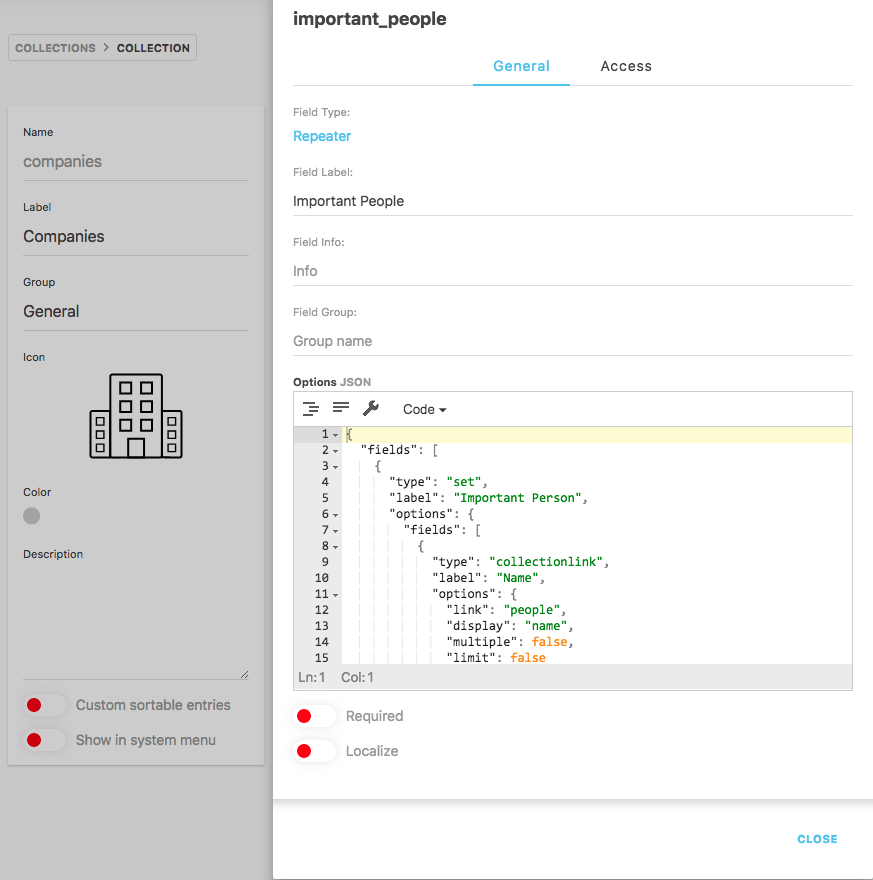Screen dimensions: 873x880
Task: Click "Important Person" string in editor
Action: 517,498
